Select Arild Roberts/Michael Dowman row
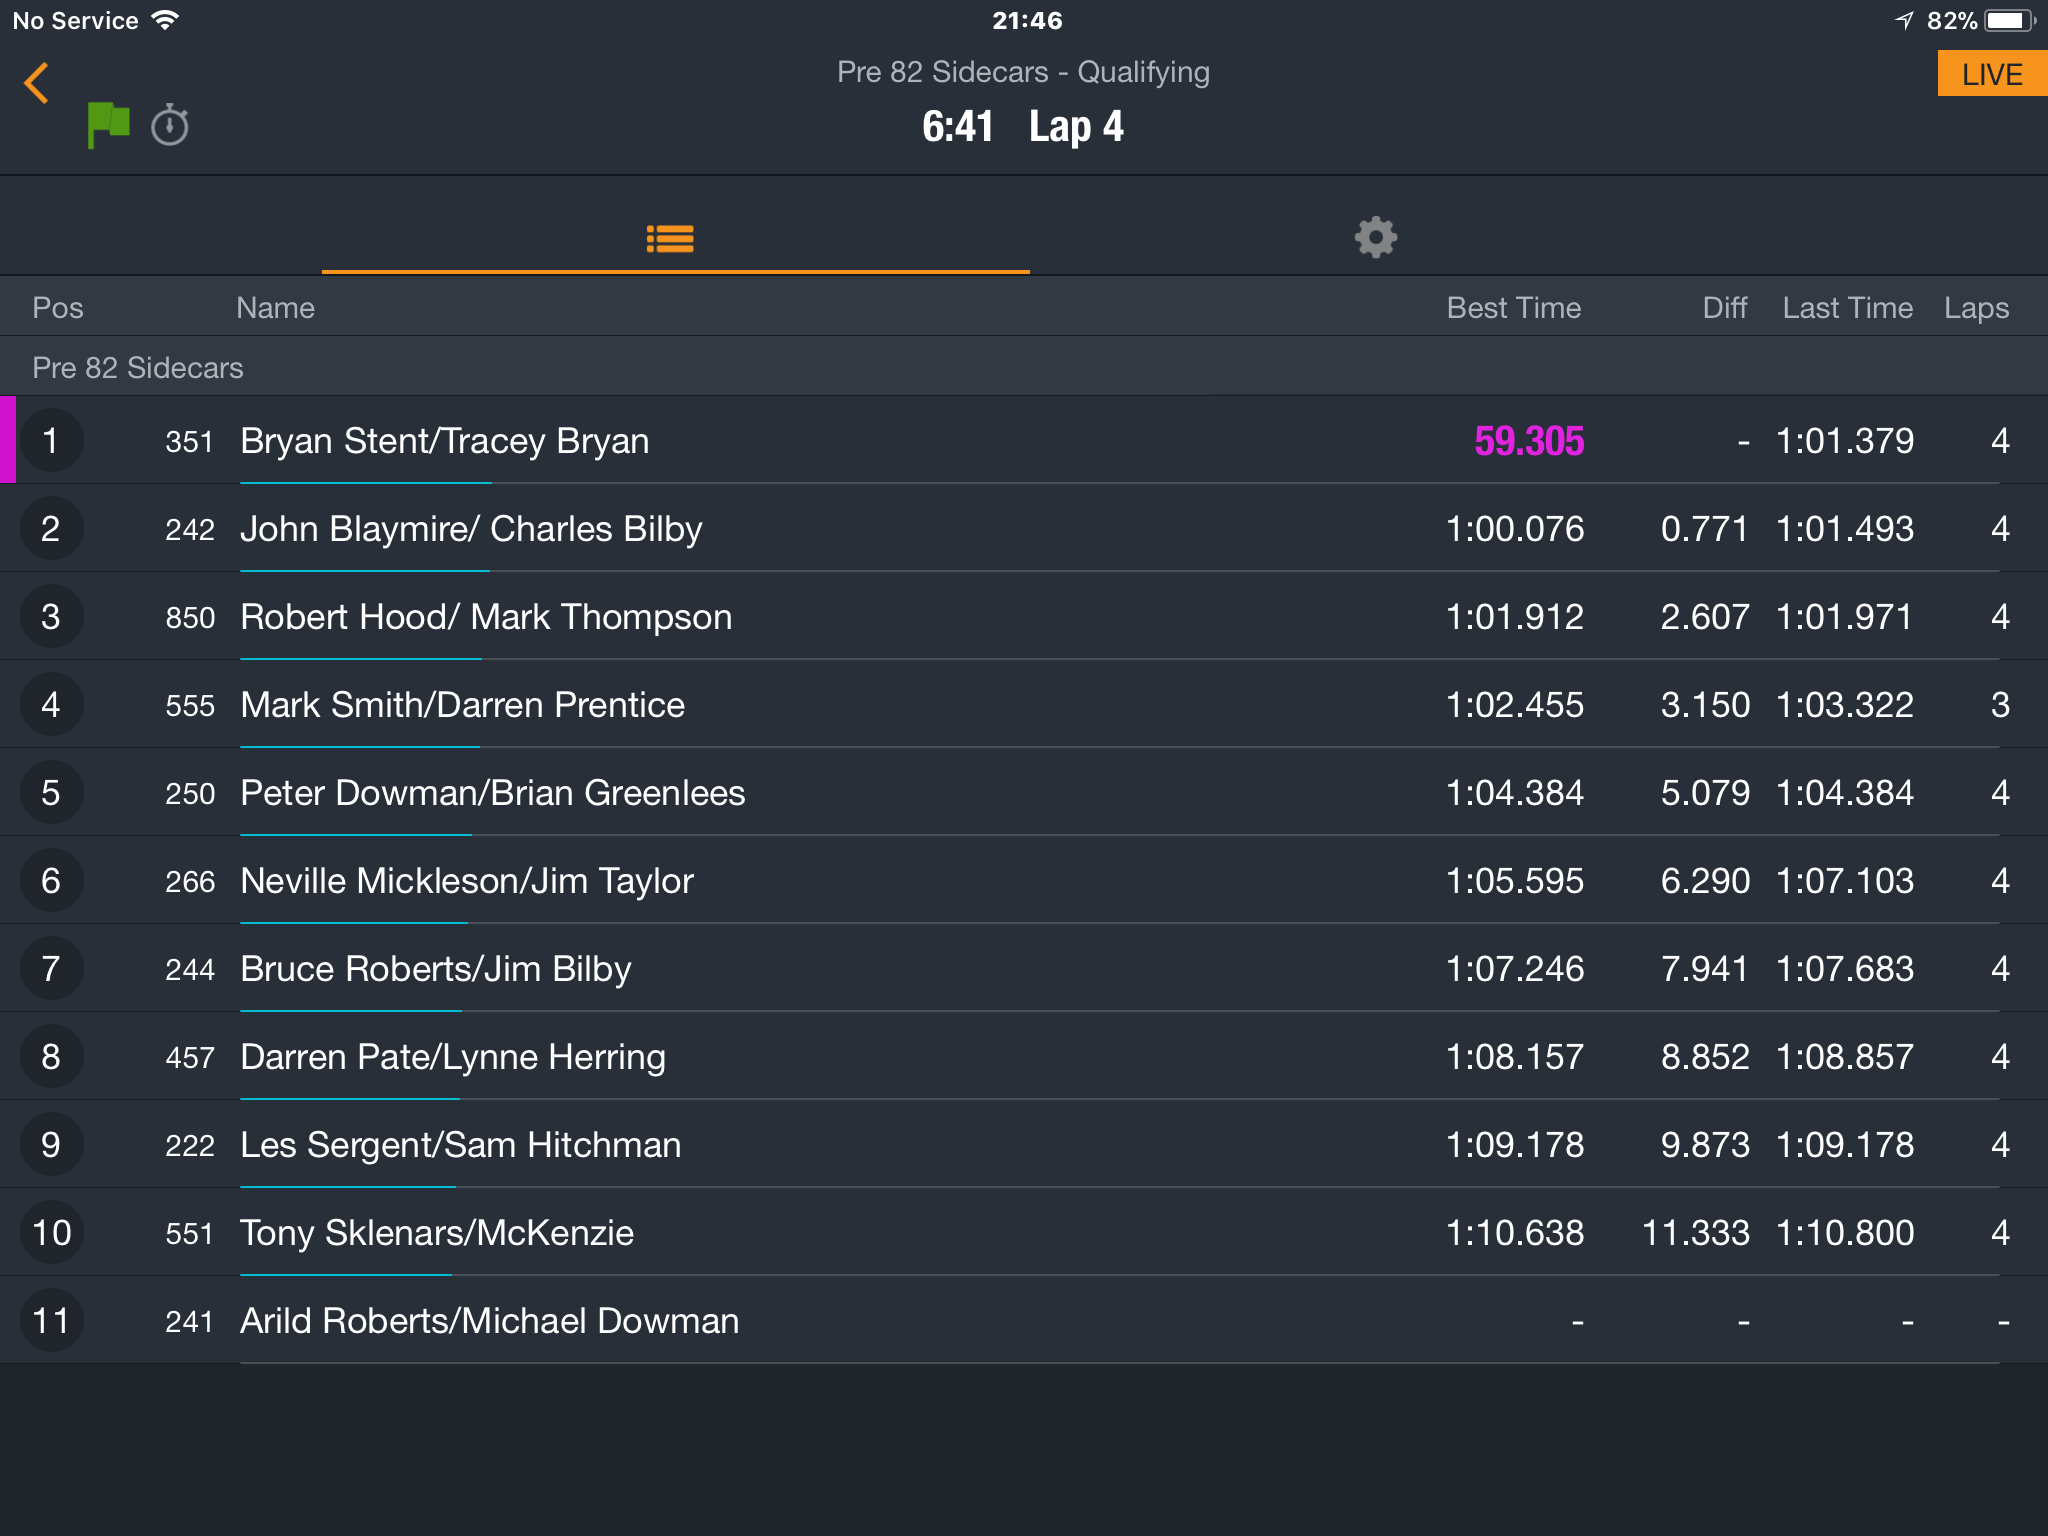The image size is (2048, 1536). click(x=1024, y=1321)
